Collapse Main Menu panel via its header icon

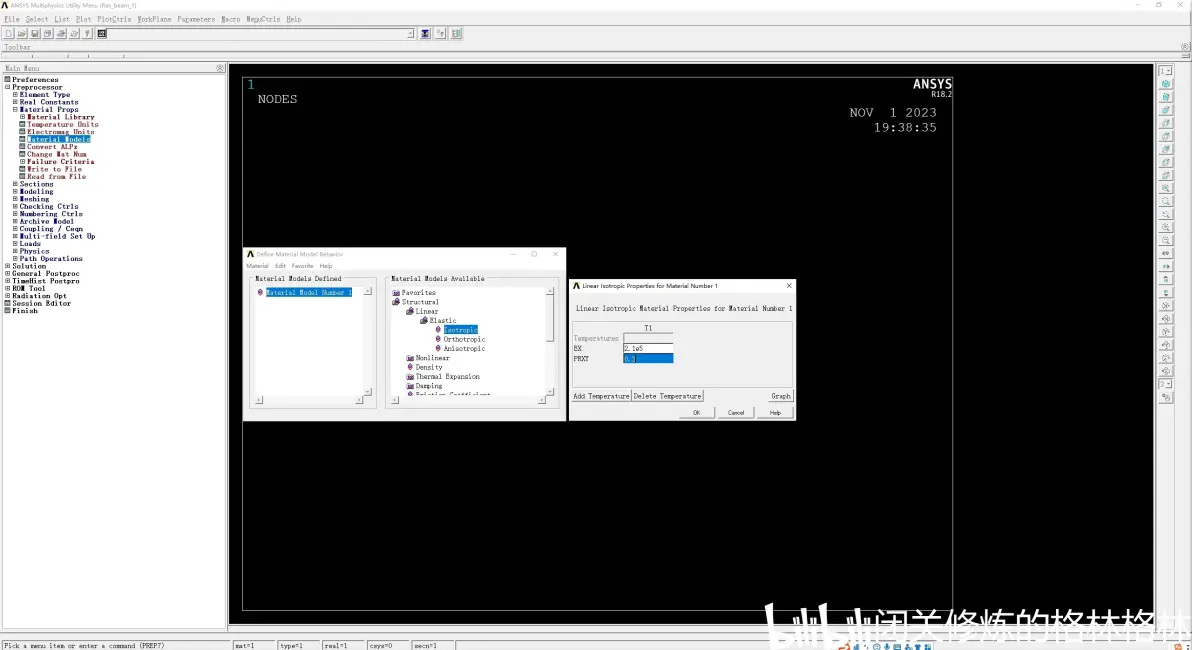[x=220, y=68]
